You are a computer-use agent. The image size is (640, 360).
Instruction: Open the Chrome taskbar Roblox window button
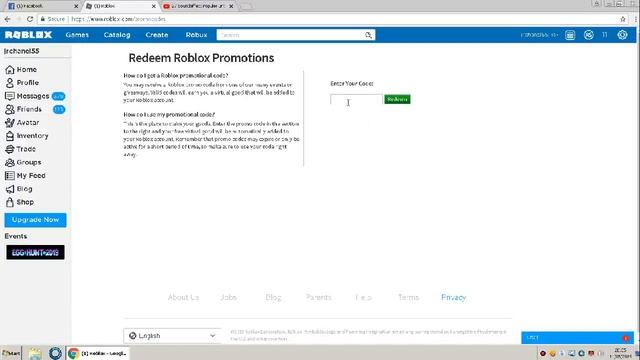pos(98,353)
